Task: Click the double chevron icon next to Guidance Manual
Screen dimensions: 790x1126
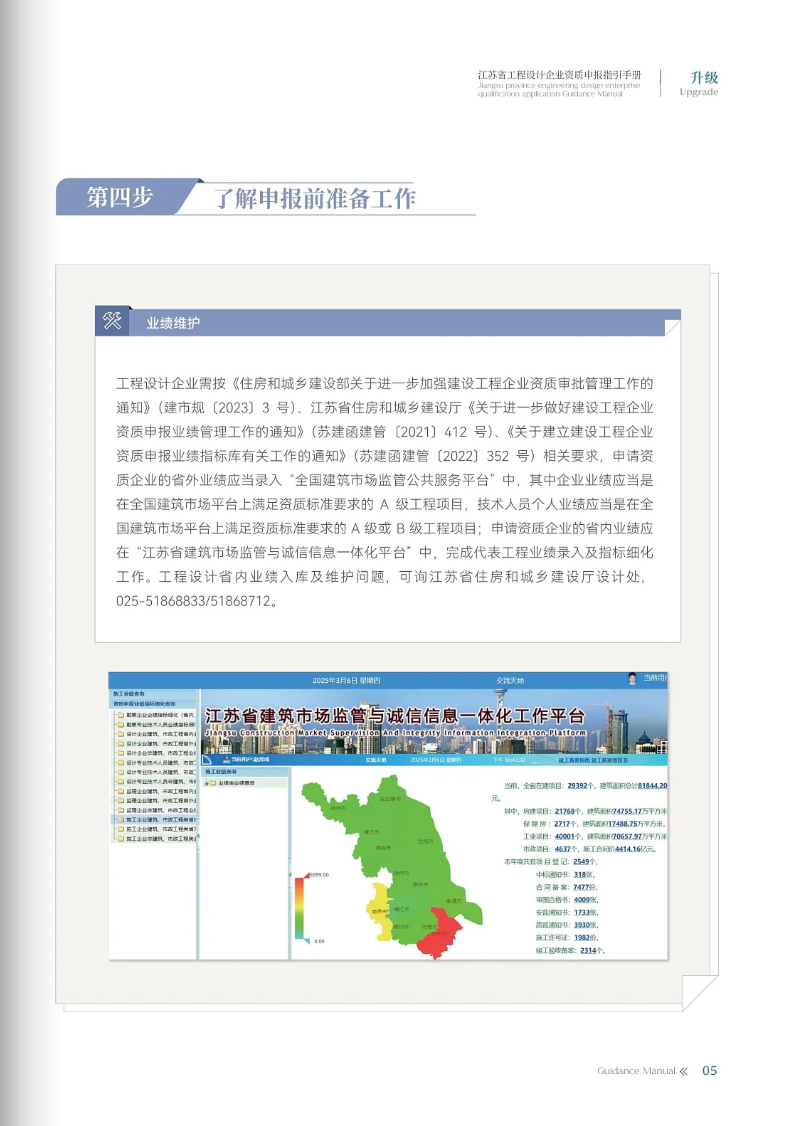Action: click(684, 1071)
